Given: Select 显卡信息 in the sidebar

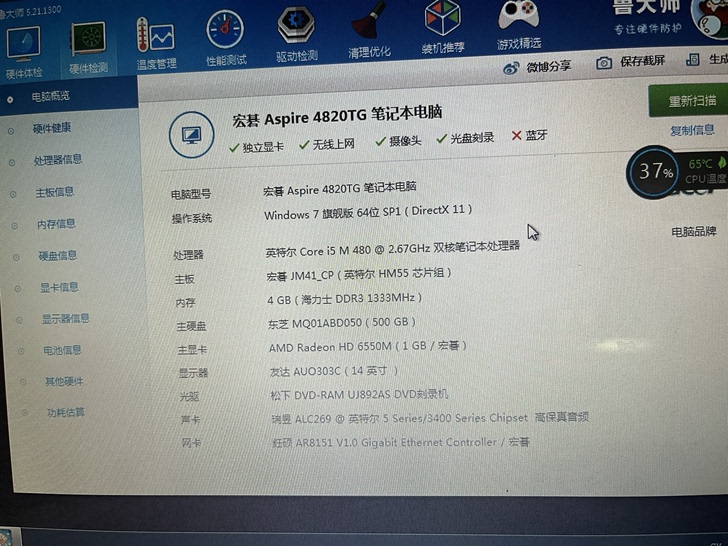Looking at the screenshot, I should 59,288.
